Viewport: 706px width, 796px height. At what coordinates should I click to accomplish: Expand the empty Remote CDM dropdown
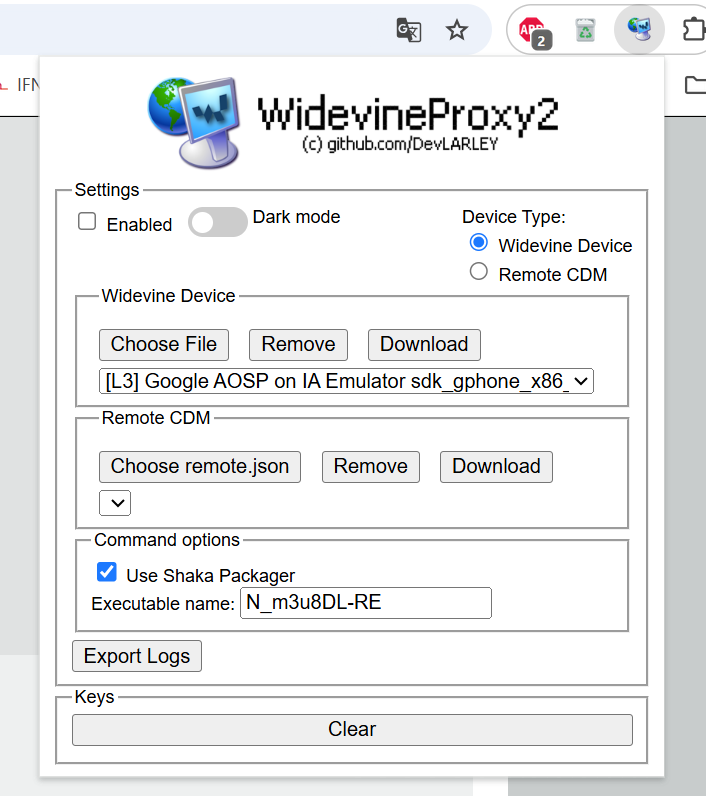(115, 503)
